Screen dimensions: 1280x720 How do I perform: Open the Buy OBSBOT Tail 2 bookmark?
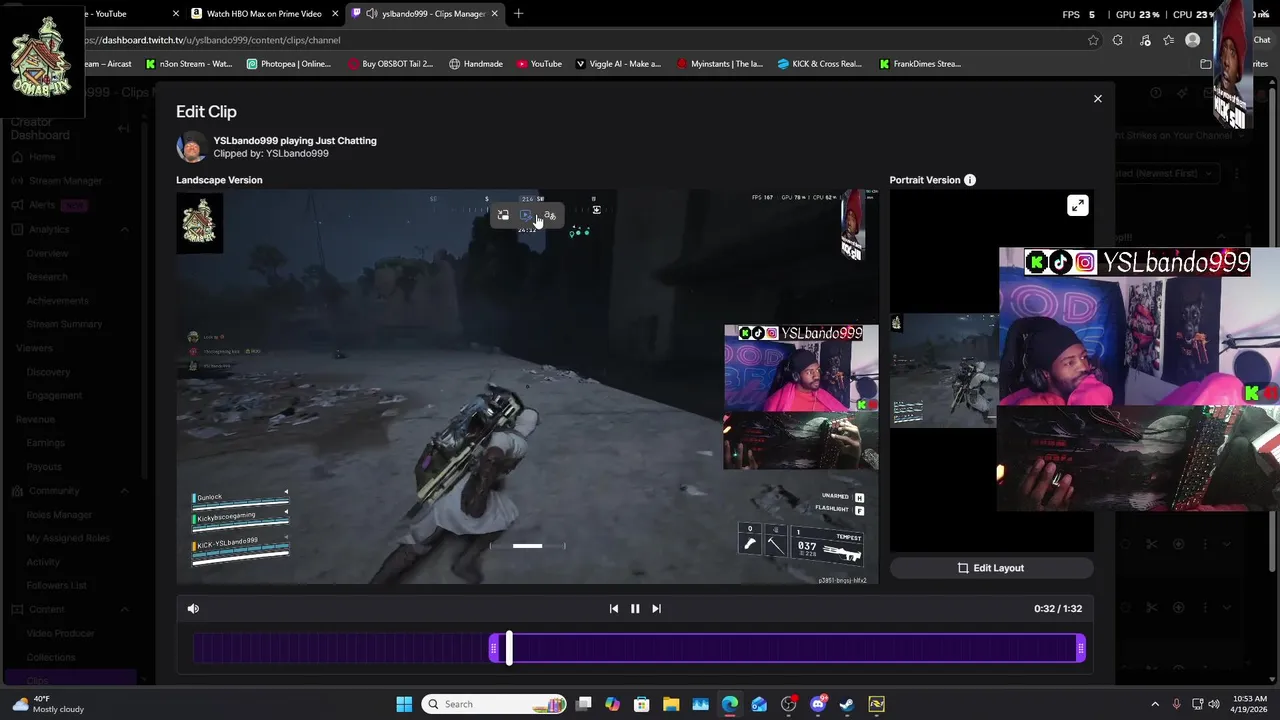coord(390,64)
